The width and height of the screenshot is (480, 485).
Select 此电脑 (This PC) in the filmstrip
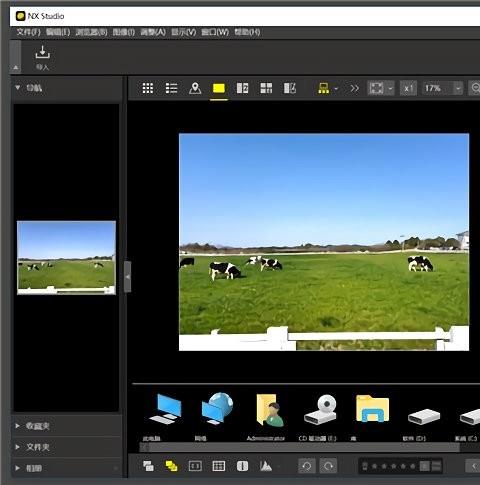[165, 410]
